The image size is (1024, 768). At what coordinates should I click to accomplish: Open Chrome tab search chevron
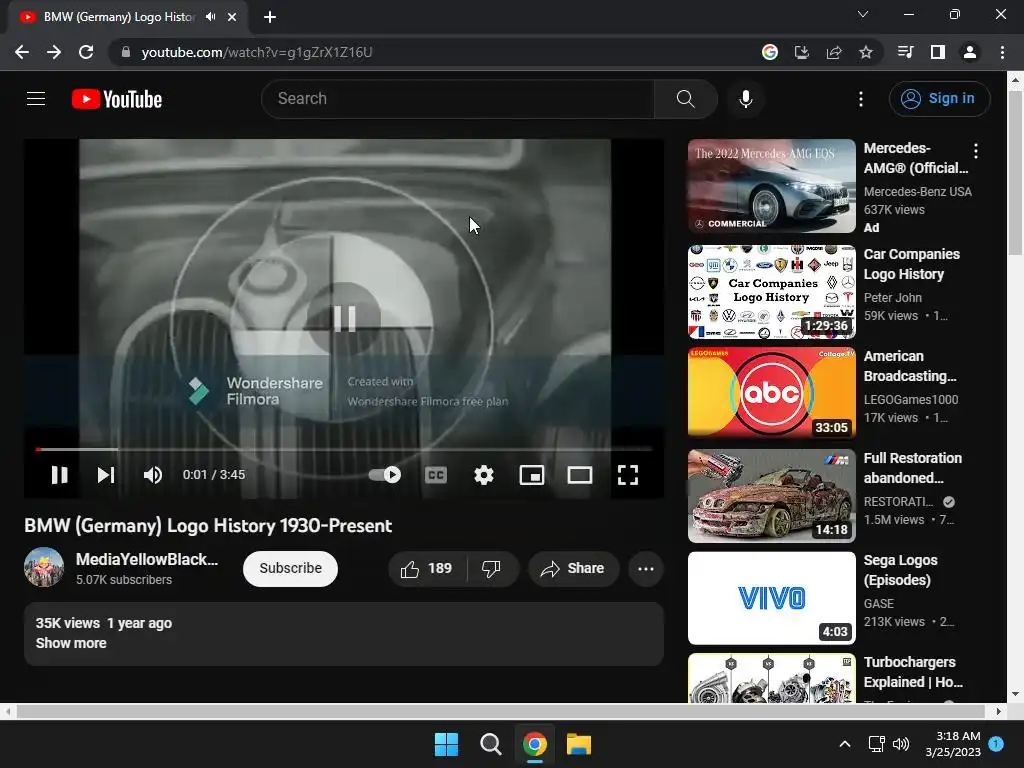pyautogui.click(x=863, y=14)
